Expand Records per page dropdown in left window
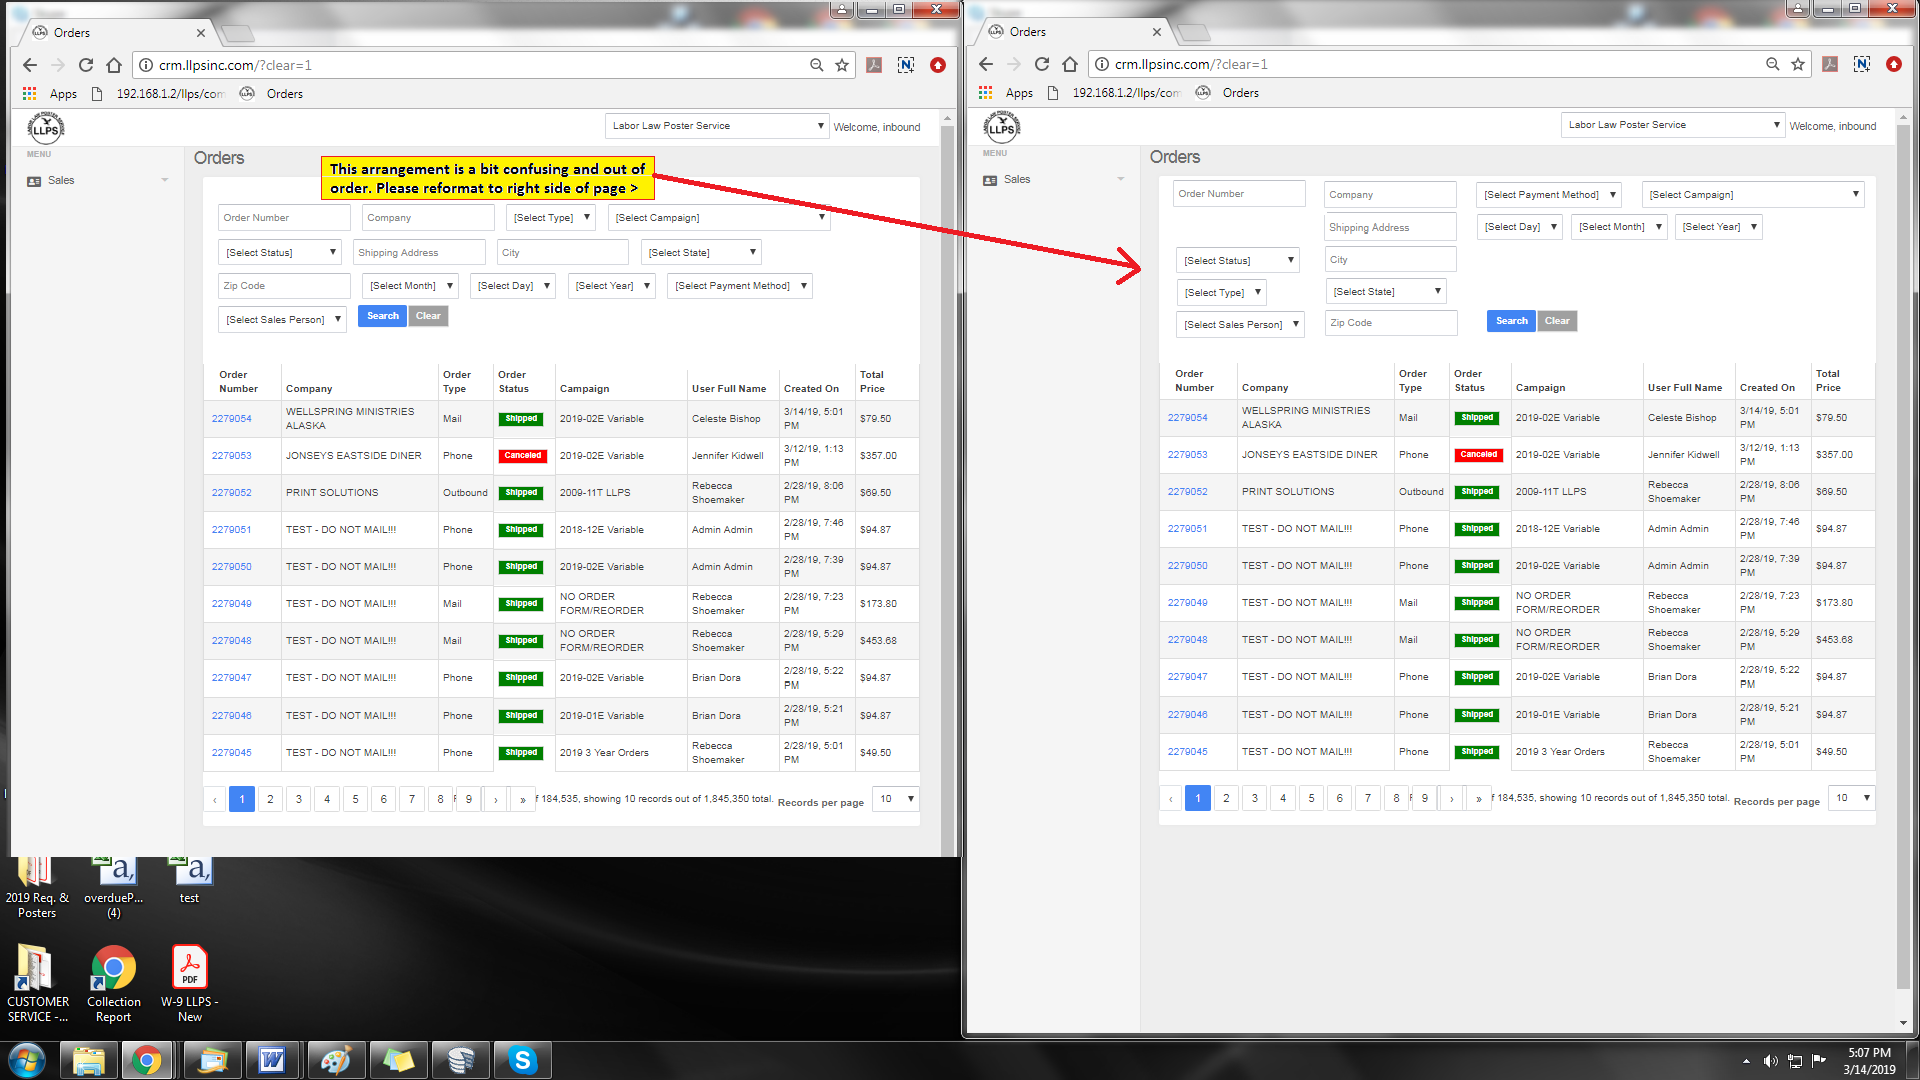 pos(896,799)
